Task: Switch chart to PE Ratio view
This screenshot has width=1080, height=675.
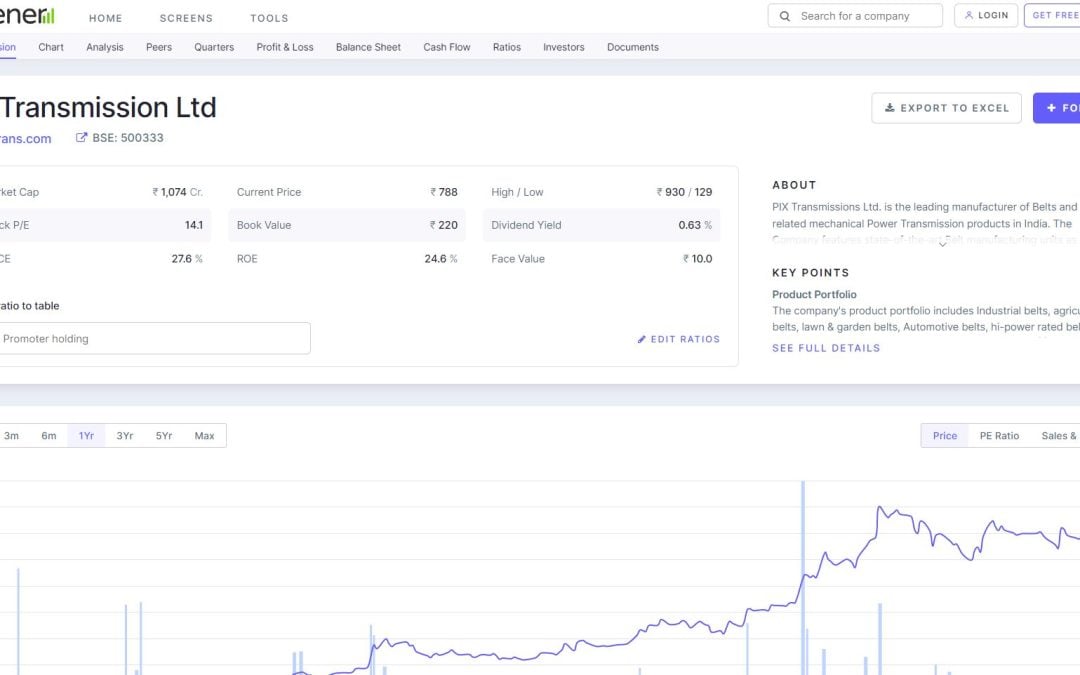Action: pos(999,435)
